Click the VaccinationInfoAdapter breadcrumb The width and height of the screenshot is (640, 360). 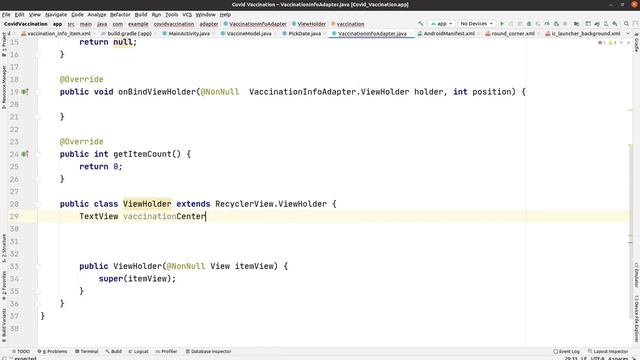click(255, 24)
